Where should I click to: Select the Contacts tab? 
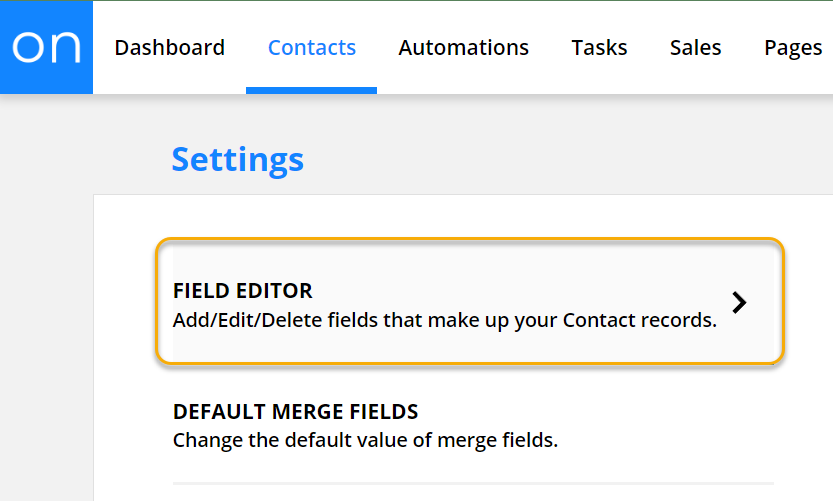tap(311, 48)
